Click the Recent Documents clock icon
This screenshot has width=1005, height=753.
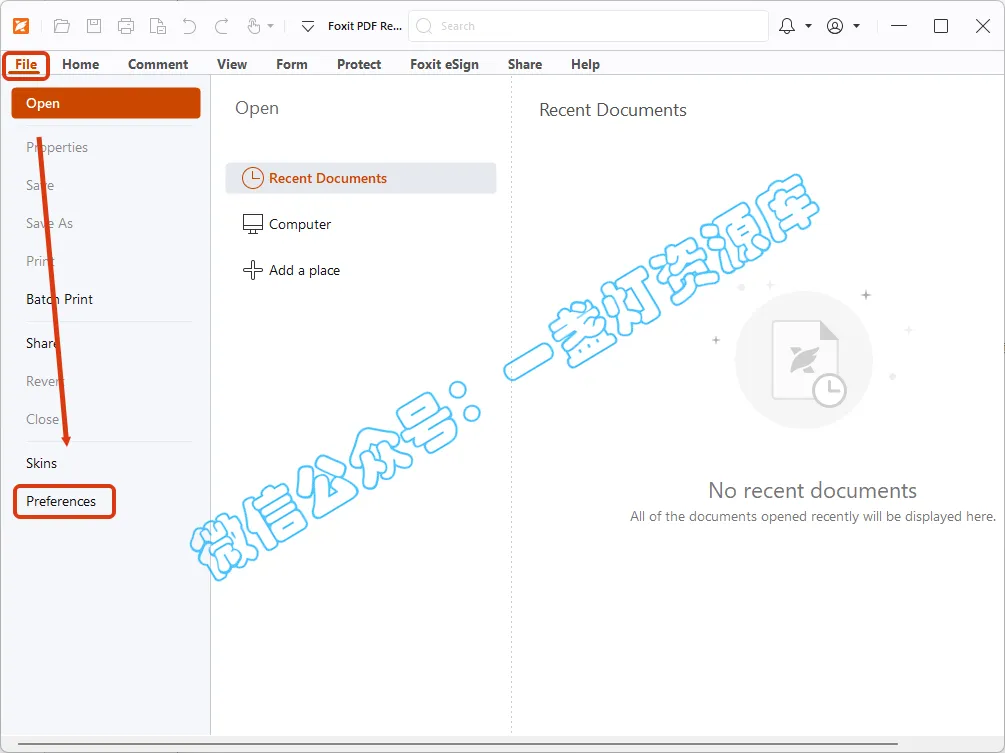(253, 178)
